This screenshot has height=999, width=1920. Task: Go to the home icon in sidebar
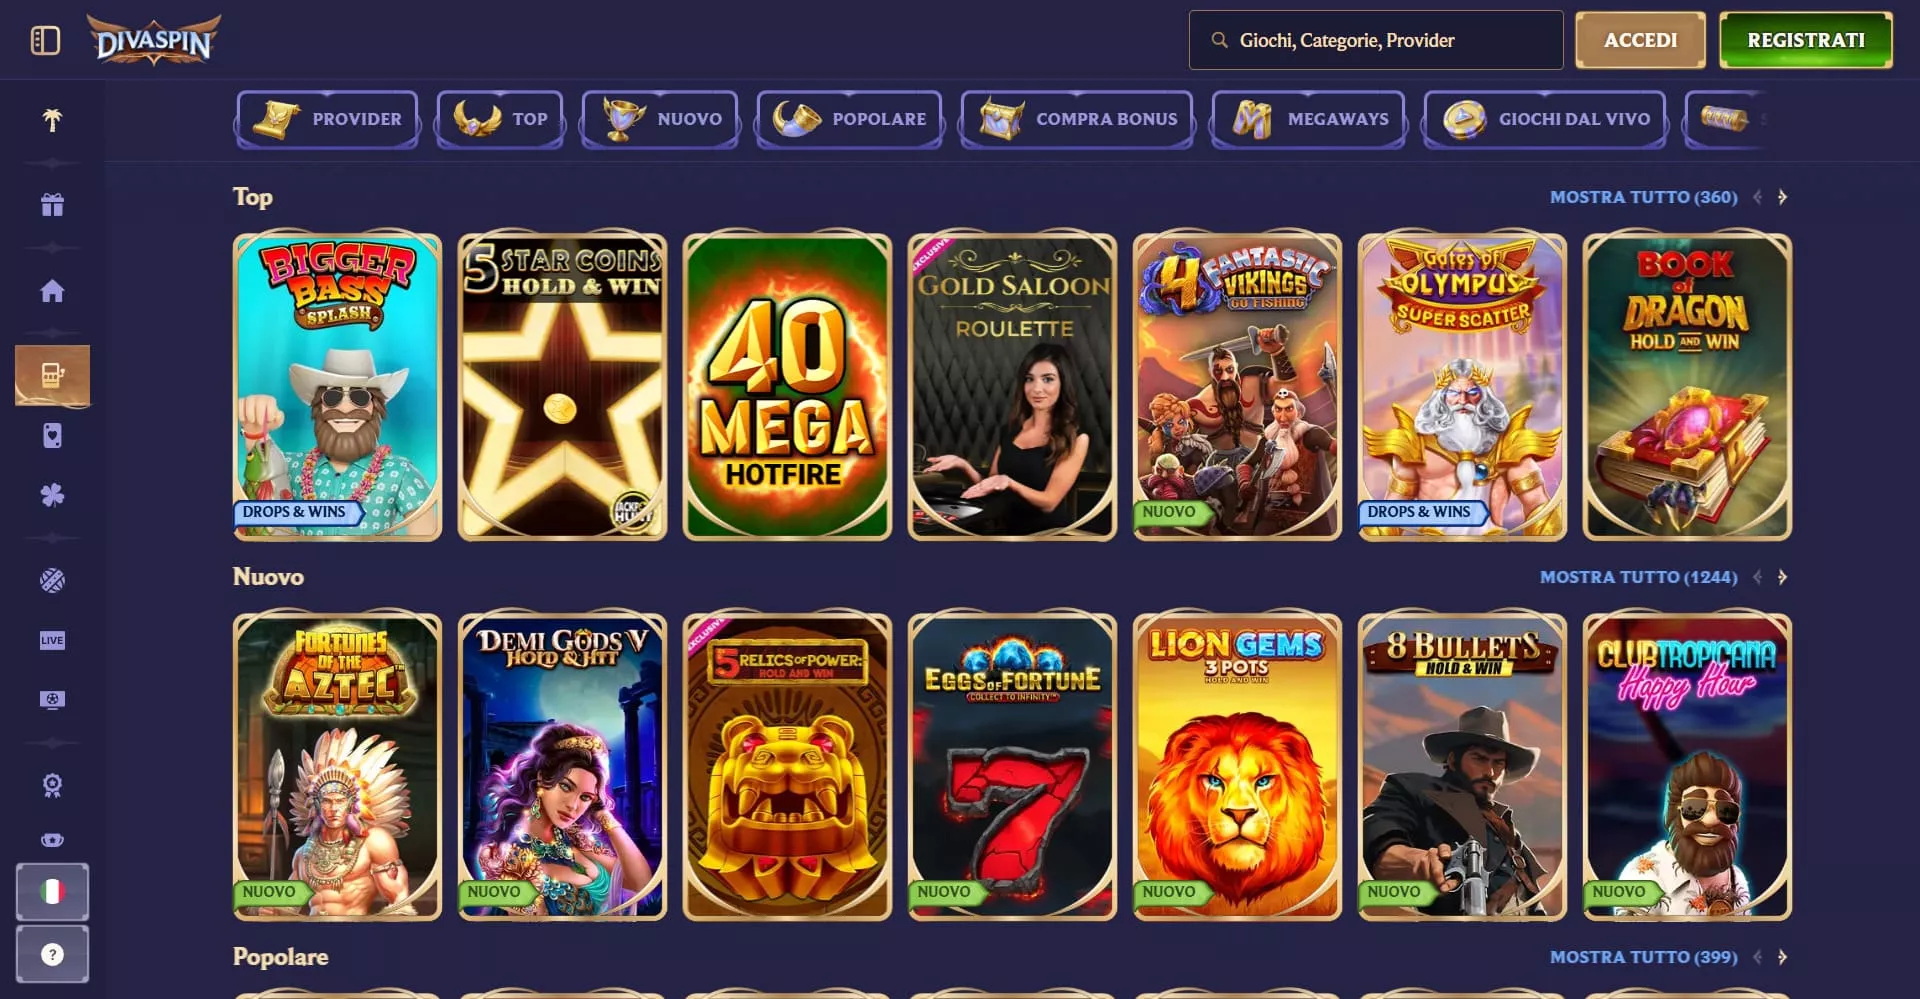[52, 291]
